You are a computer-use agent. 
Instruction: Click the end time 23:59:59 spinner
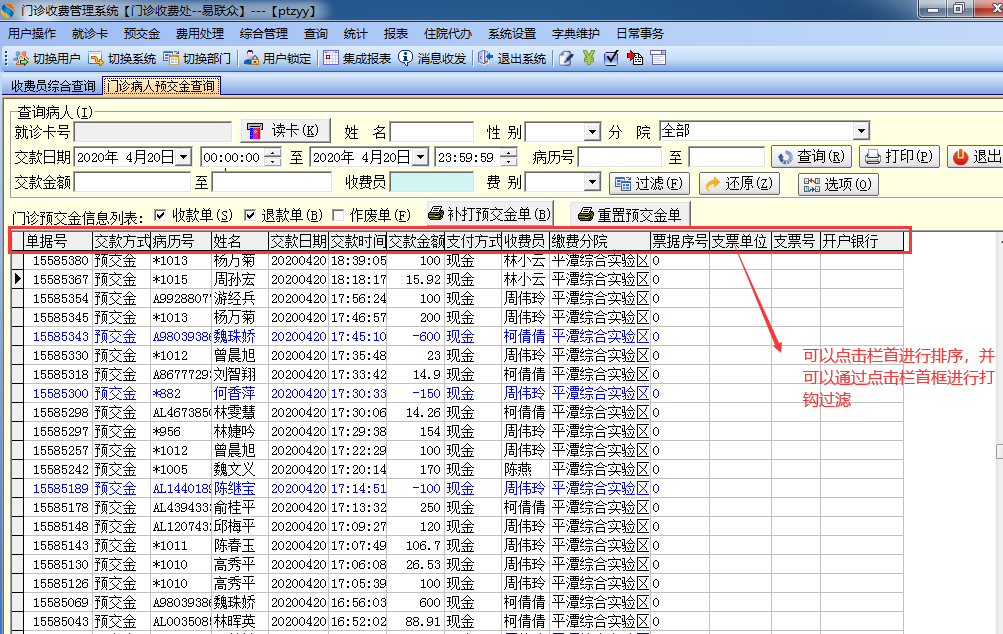click(x=509, y=157)
